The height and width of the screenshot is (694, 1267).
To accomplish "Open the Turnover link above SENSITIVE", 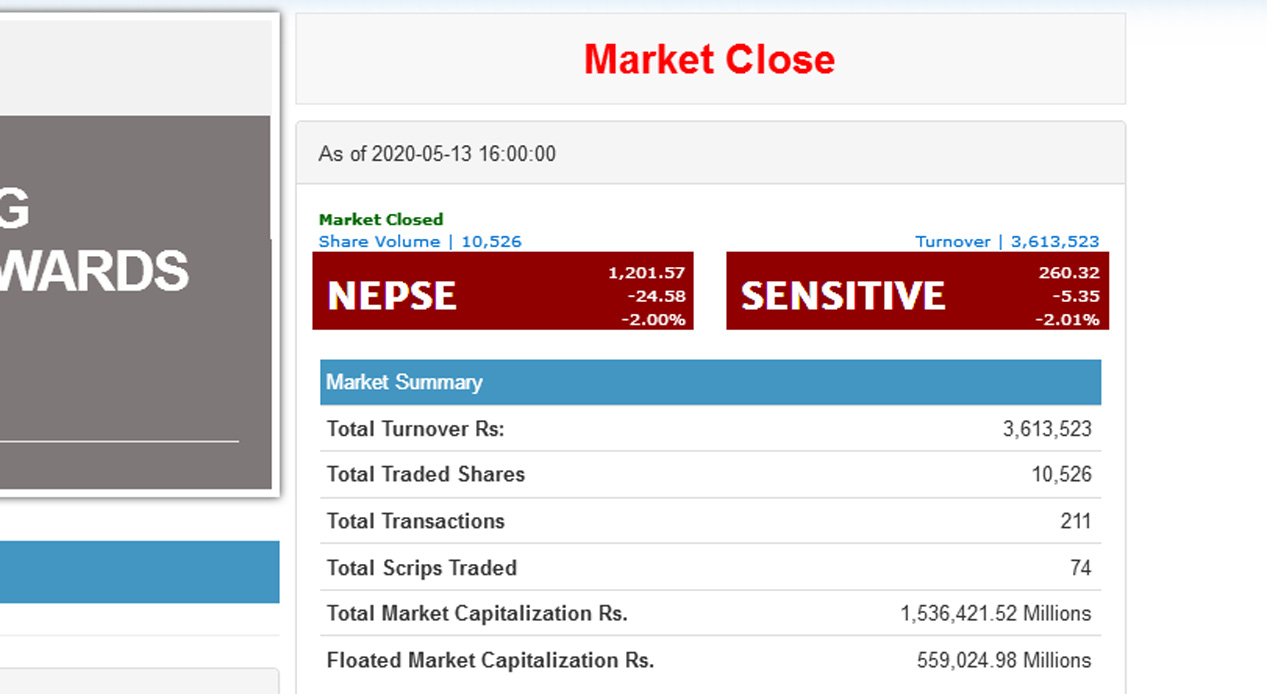I will (x=1007, y=241).
